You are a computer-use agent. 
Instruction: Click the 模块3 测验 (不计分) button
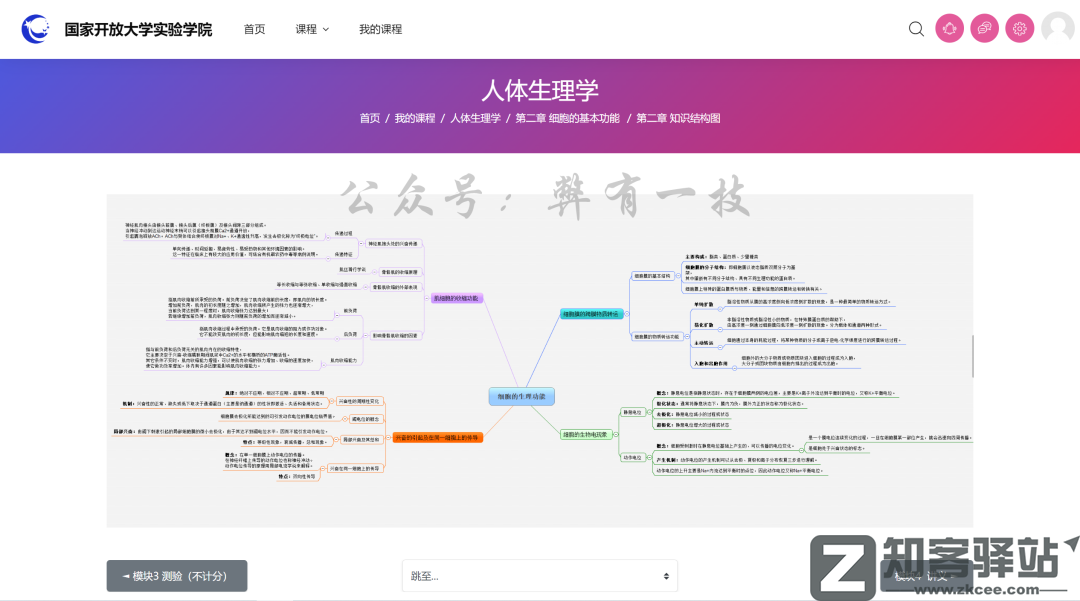click(176, 575)
